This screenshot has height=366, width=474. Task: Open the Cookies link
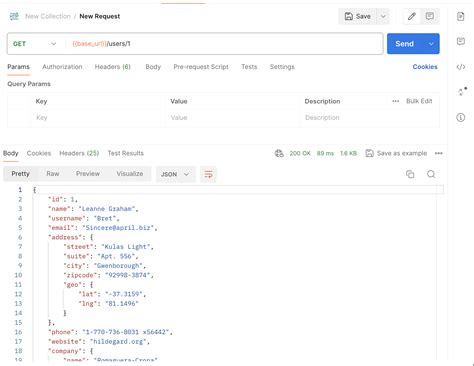(x=425, y=67)
